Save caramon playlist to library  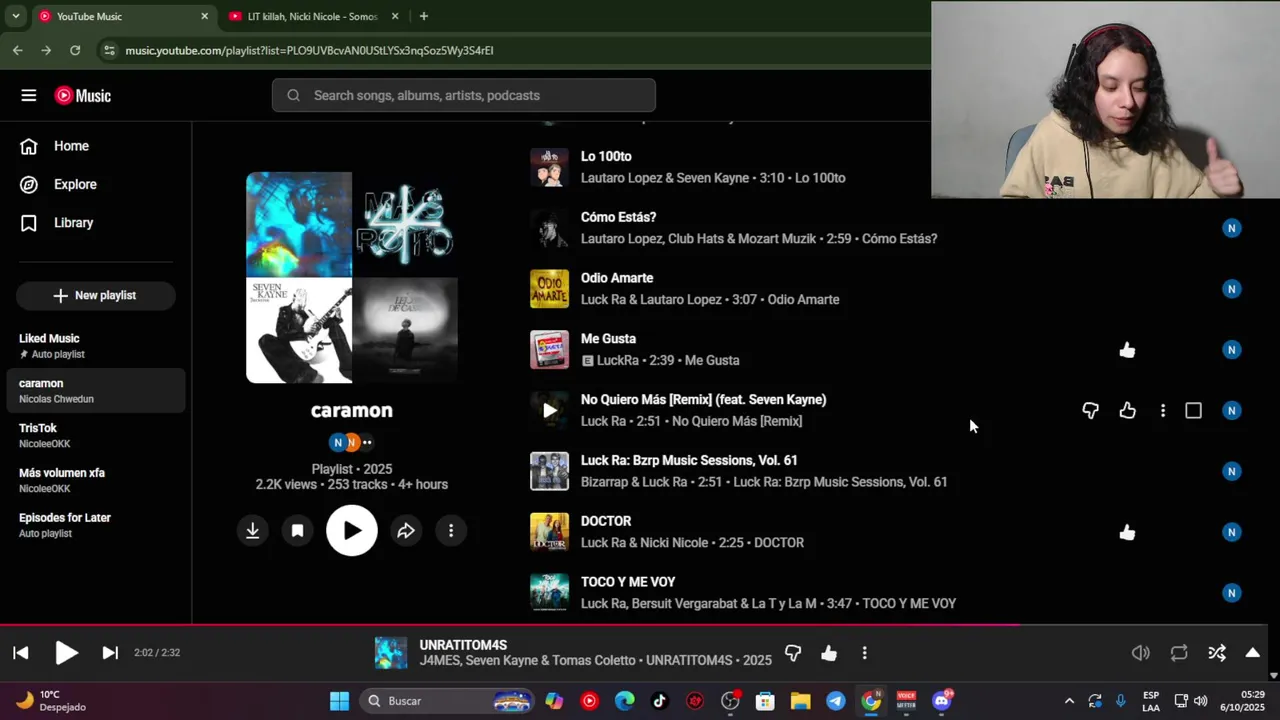(297, 531)
